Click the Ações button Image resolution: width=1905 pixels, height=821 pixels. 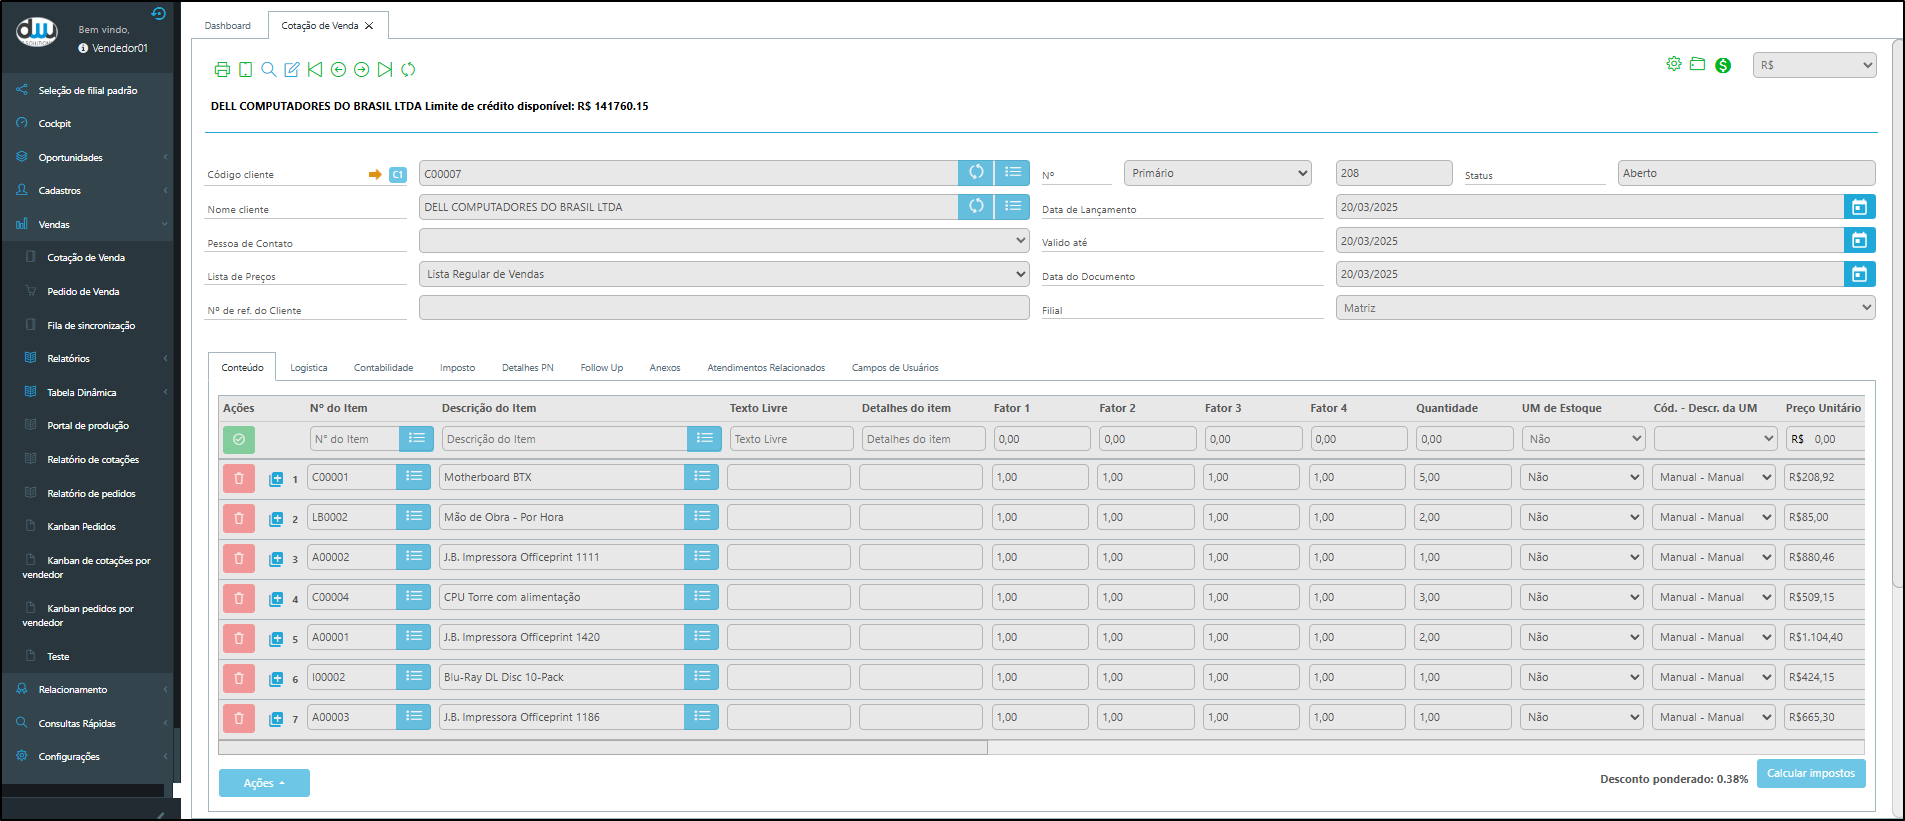point(264,783)
